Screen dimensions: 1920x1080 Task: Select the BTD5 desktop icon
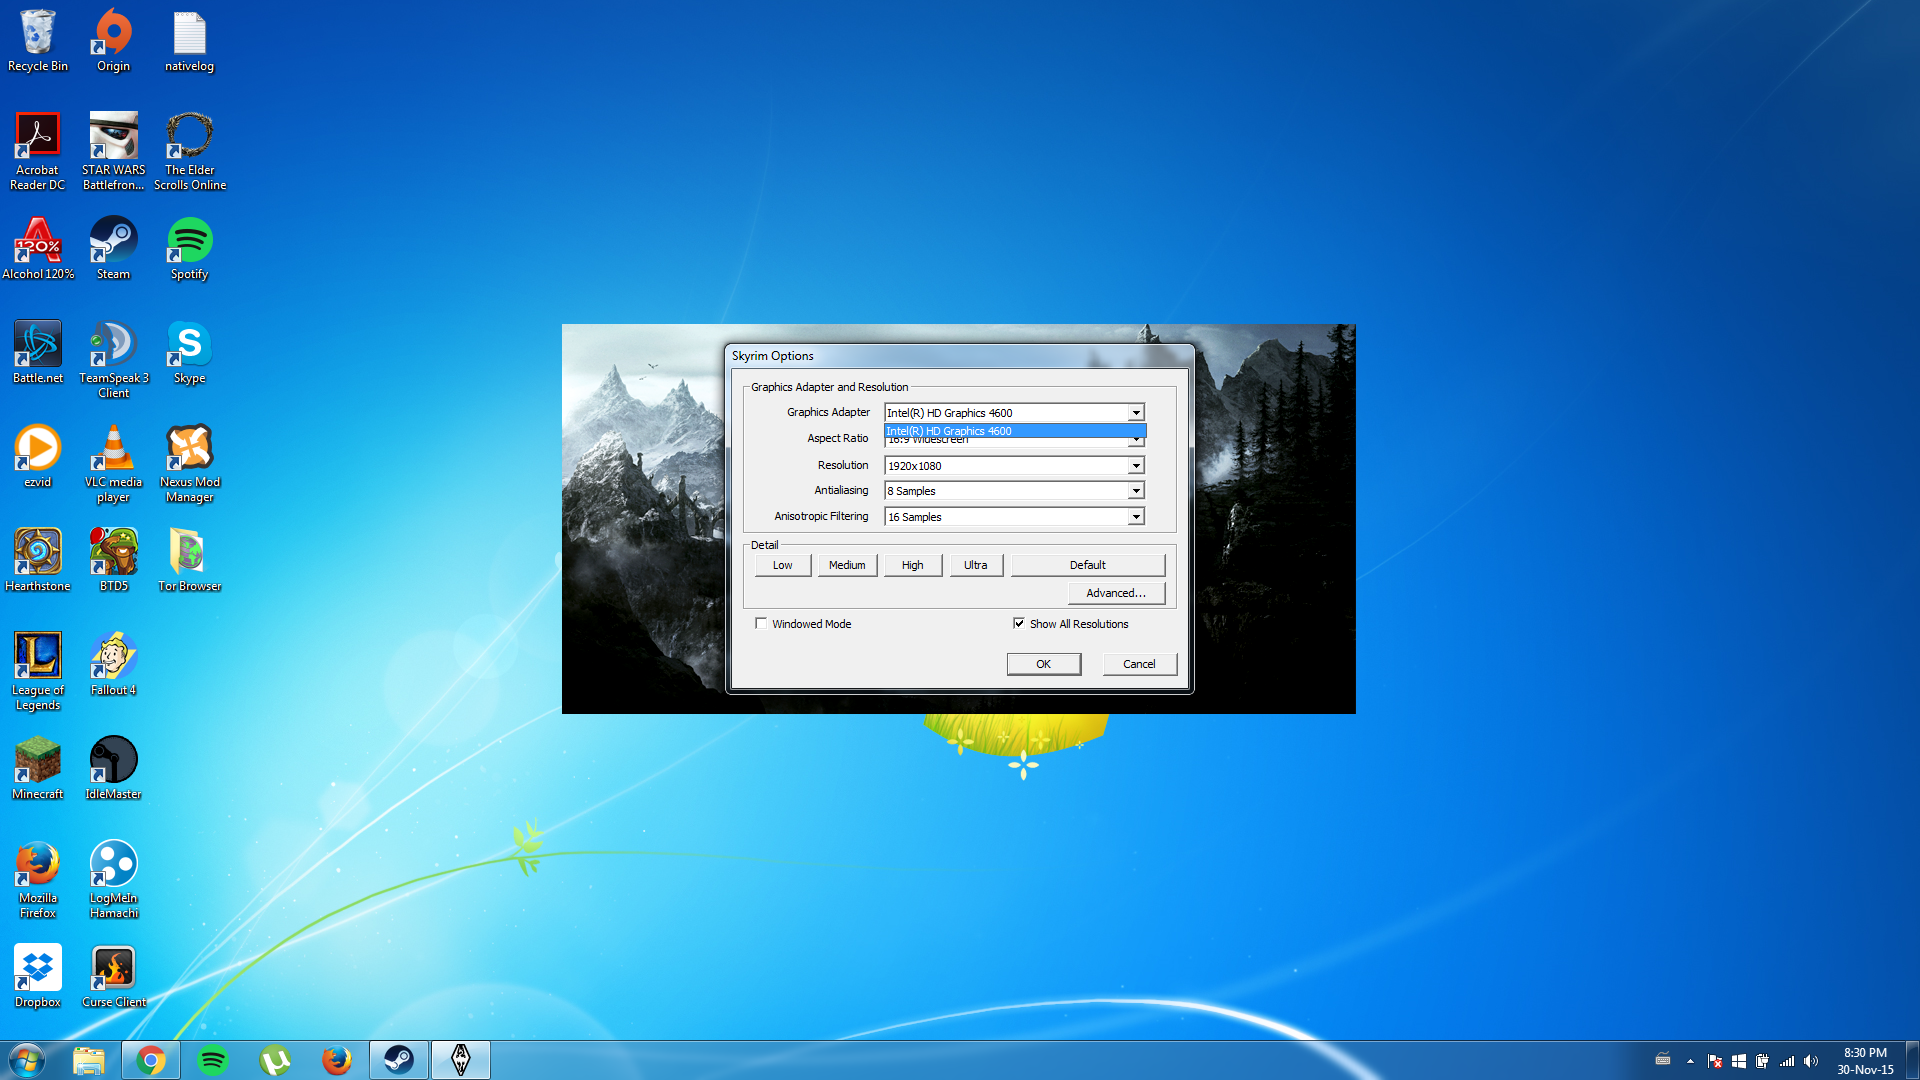tap(113, 561)
